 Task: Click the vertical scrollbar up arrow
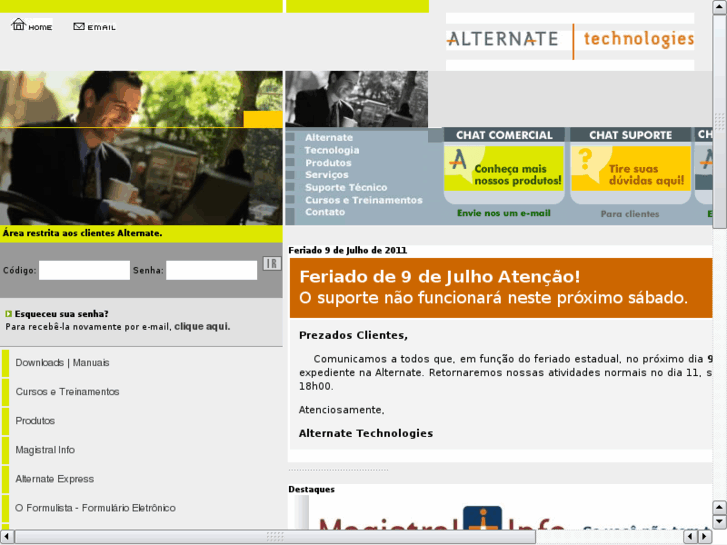719,7
